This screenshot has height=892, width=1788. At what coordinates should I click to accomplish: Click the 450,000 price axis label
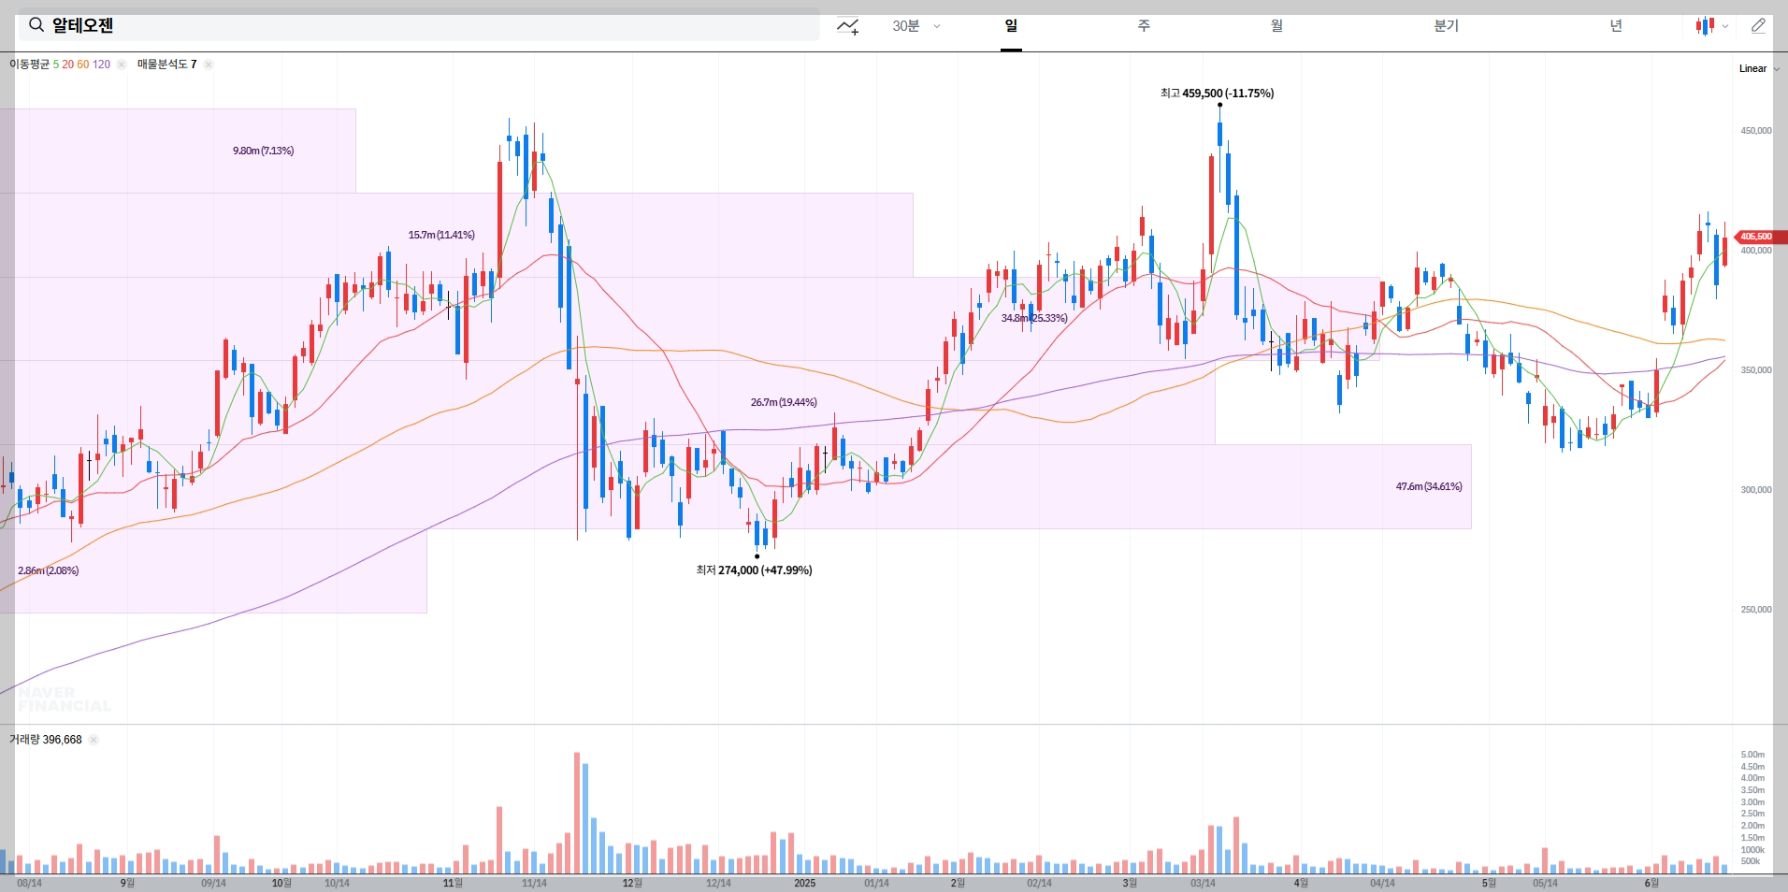tap(1756, 131)
